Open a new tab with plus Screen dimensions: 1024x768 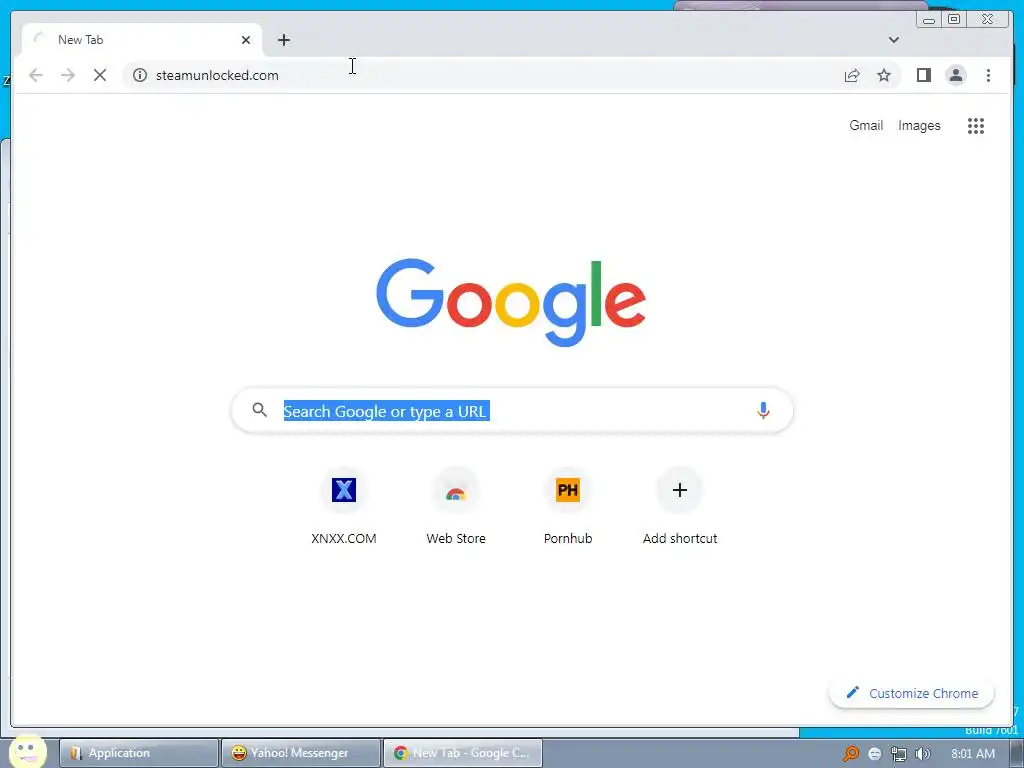click(x=283, y=40)
